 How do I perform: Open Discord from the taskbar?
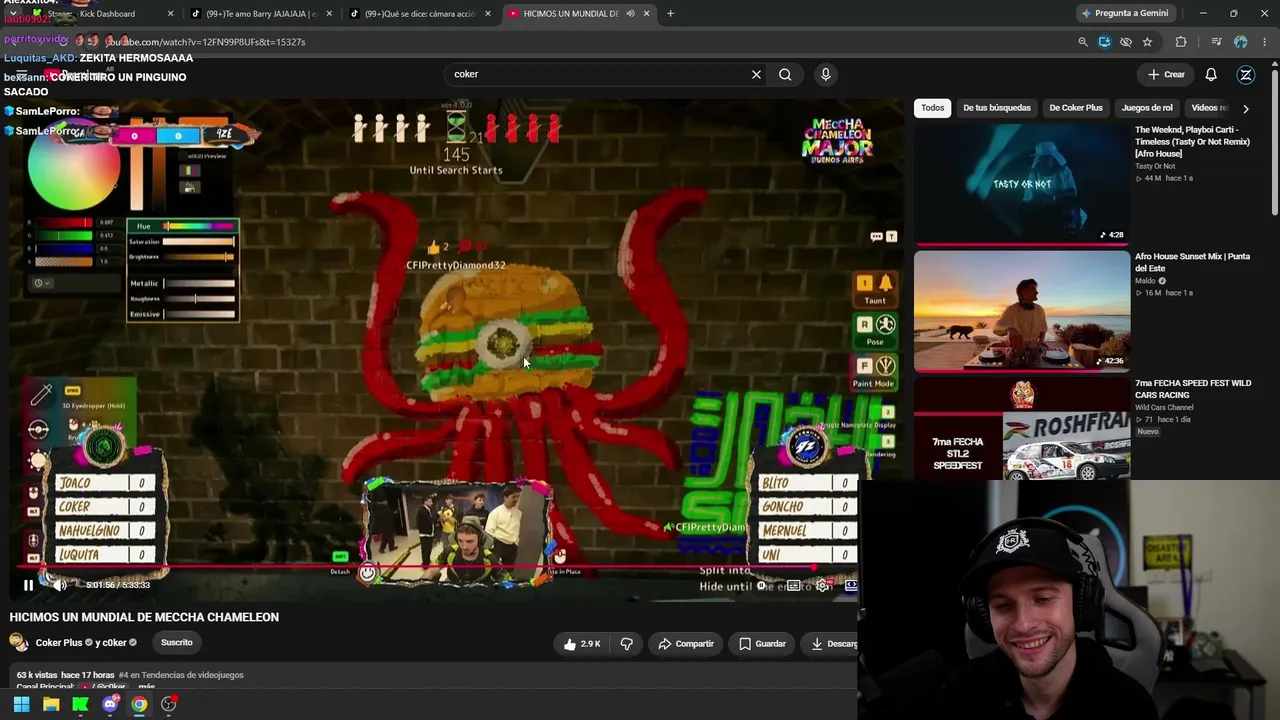click(x=110, y=704)
